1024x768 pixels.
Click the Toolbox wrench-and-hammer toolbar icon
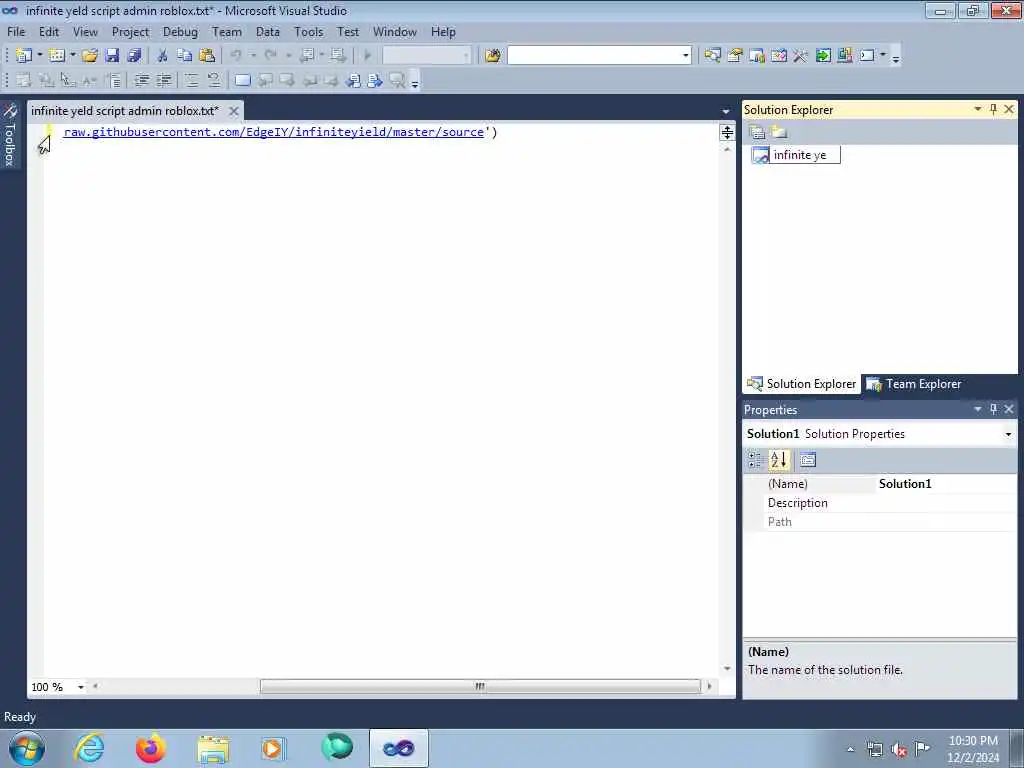(x=800, y=56)
